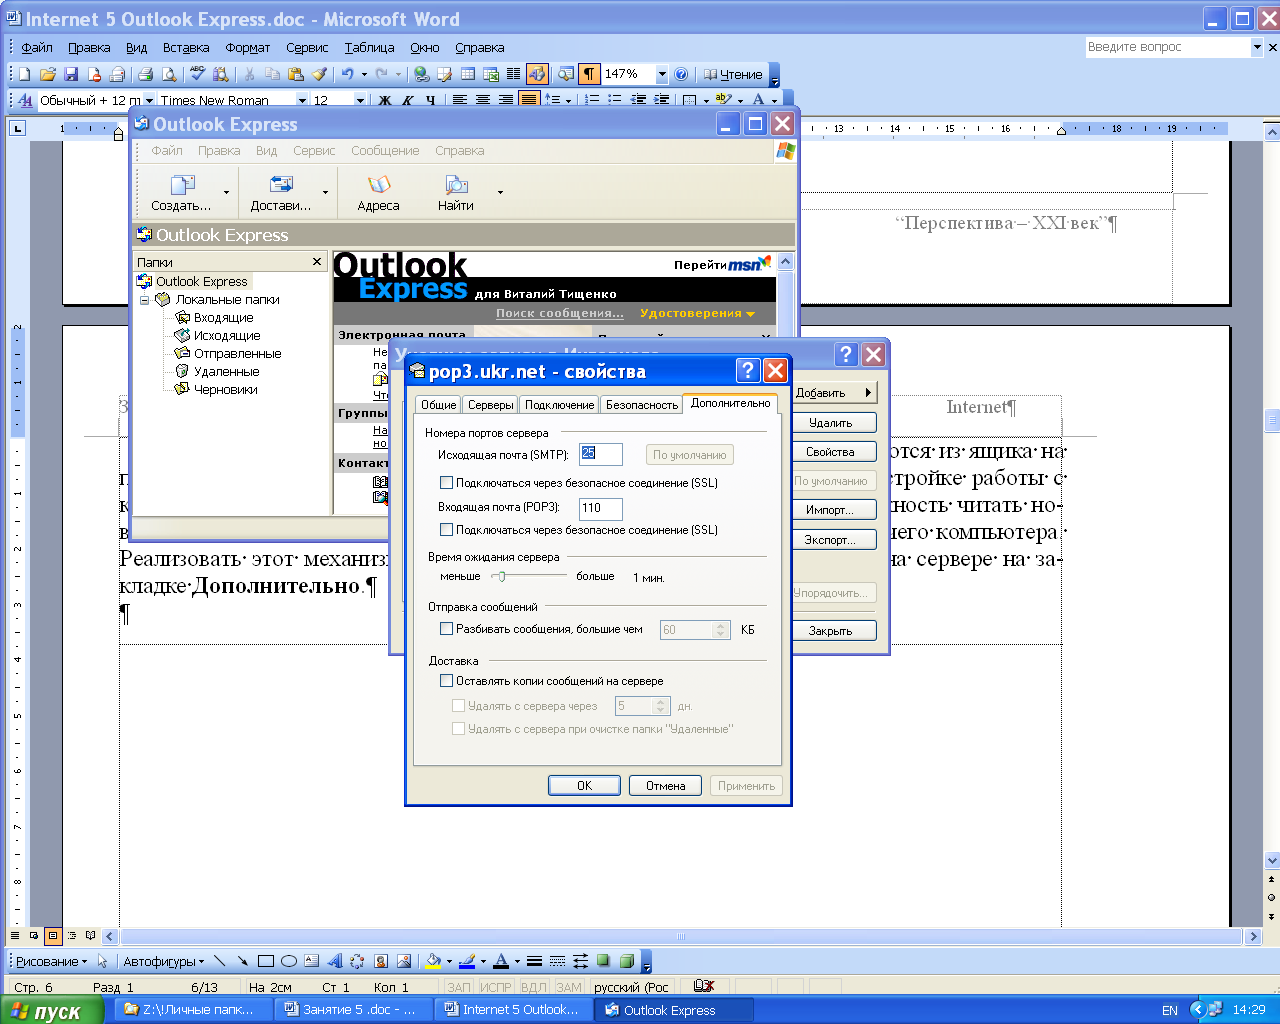Viewport: 1280px width, 1024px height.
Task: Switch to the Серверы tab
Action: [490, 405]
